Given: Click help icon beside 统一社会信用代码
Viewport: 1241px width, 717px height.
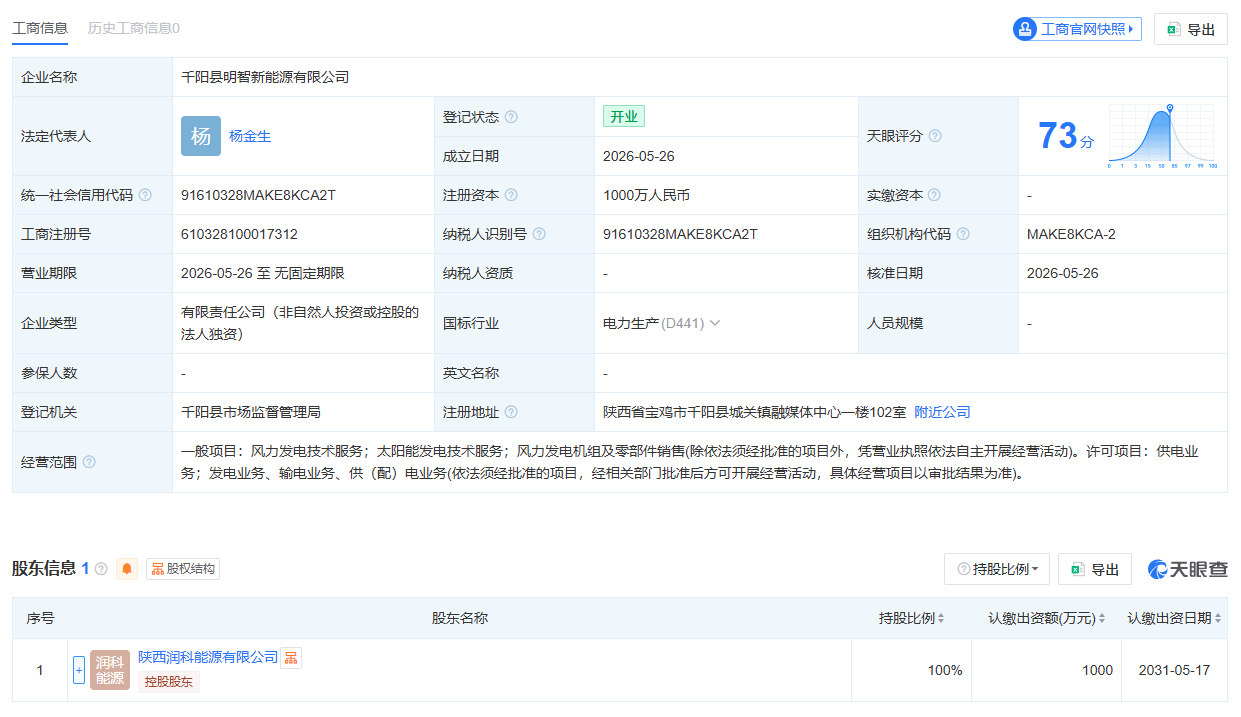Looking at the screenshot, I should pos(145,195).
